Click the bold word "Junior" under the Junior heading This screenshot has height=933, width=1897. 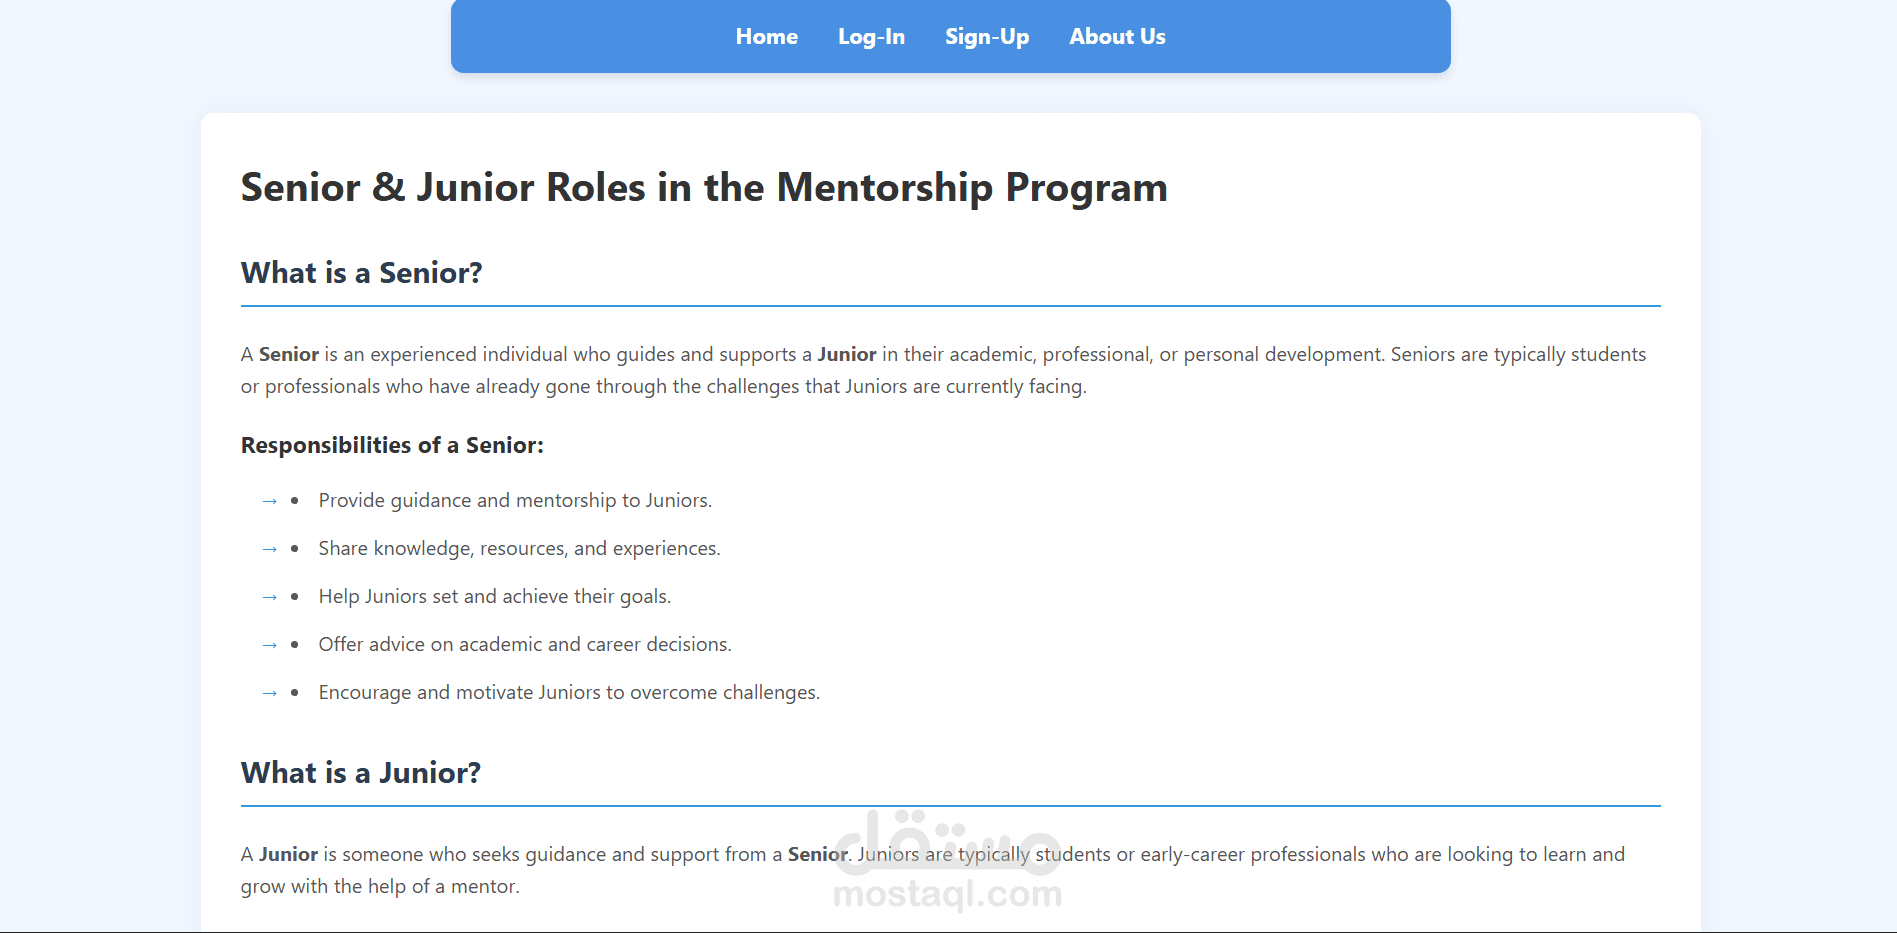pyautogui.click(x=288, y=854)
